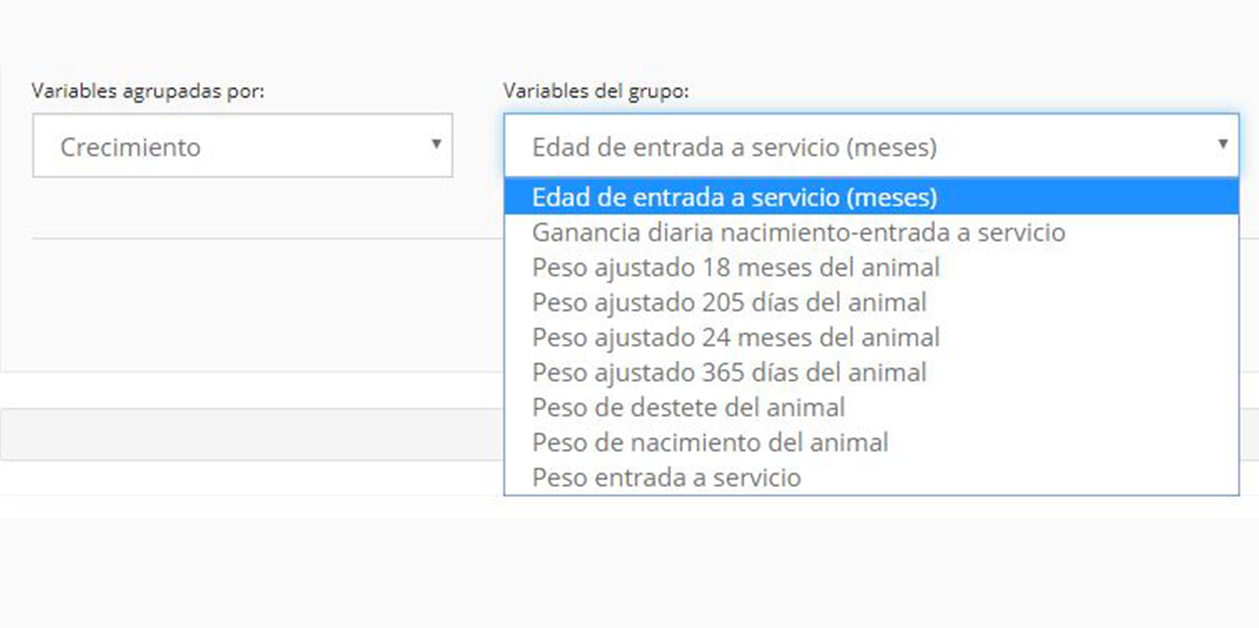Click the arrow of Variables del grupo combo
Image resolution: width=1259 pixels, height=628 pixels.
[1222, 144]
